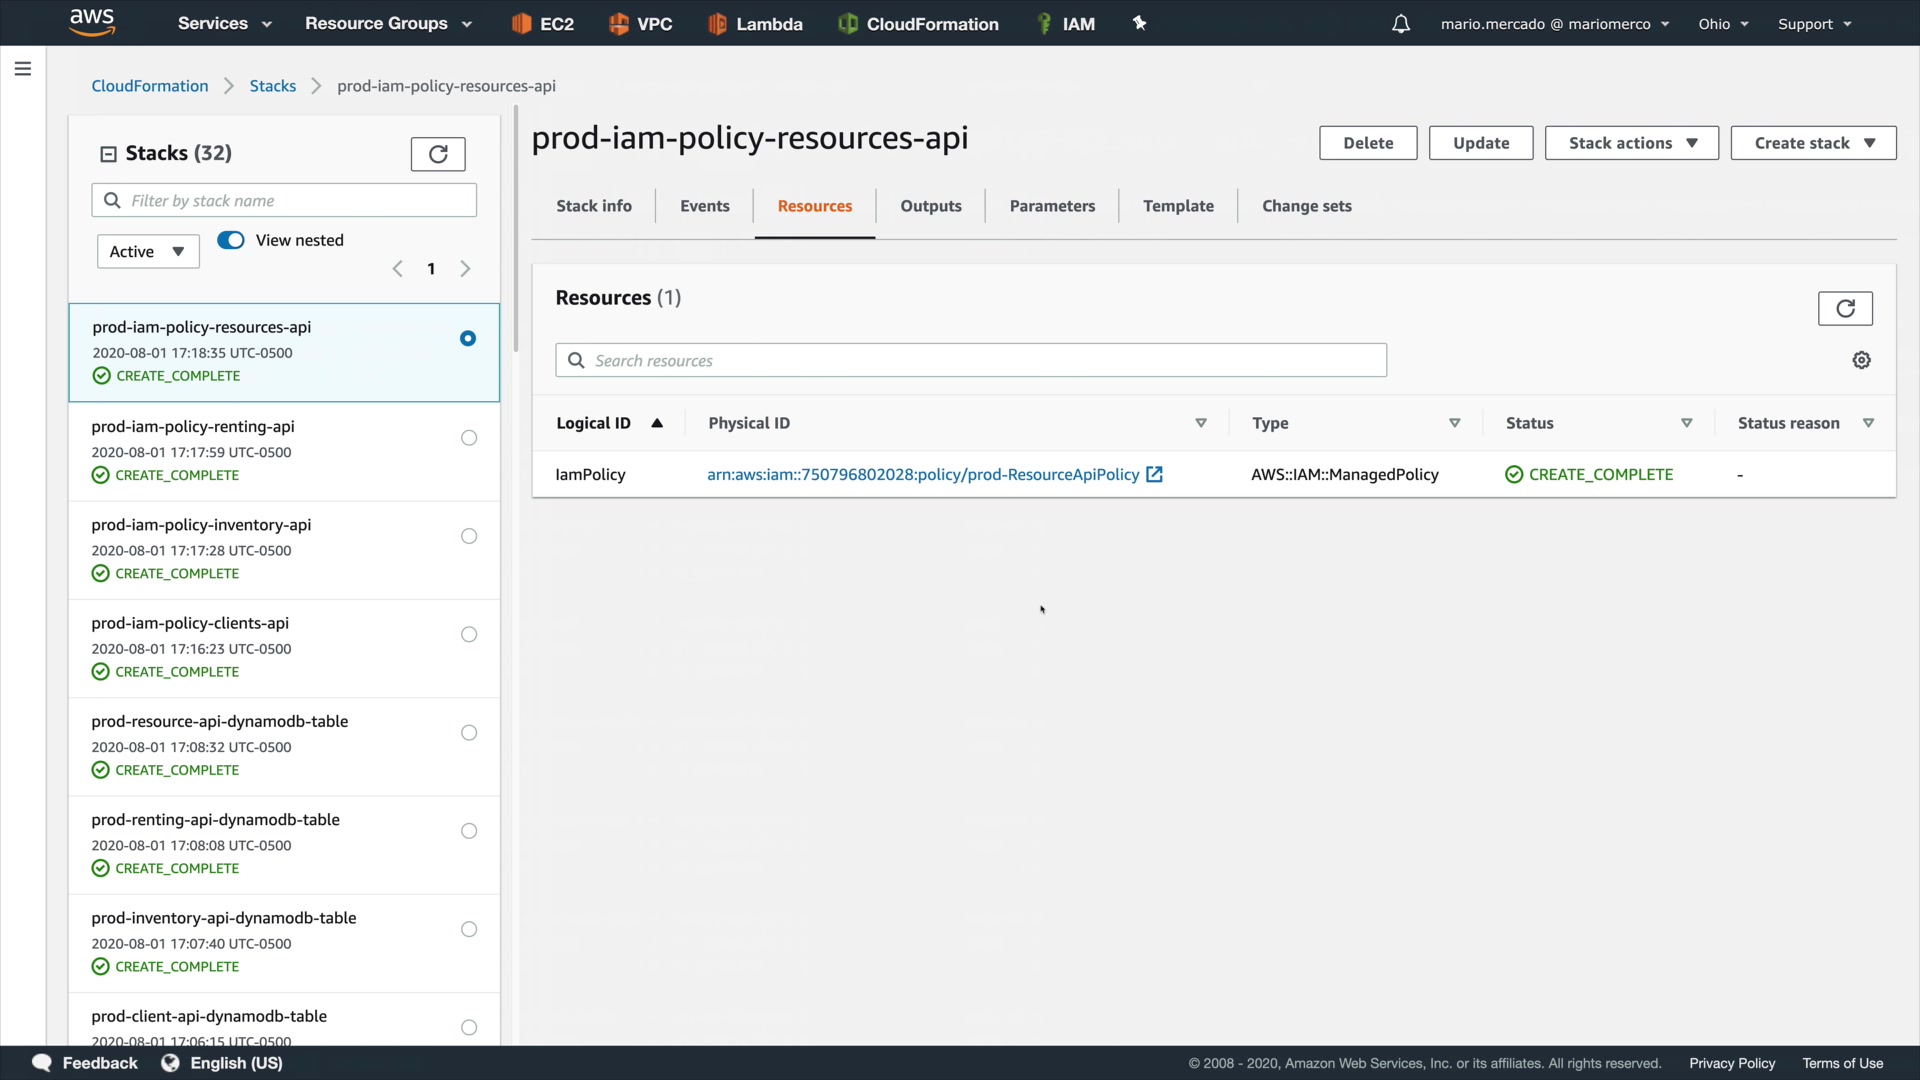Refresh the Stacks list
This screenshot has width=1920, height=1080.
438,154
